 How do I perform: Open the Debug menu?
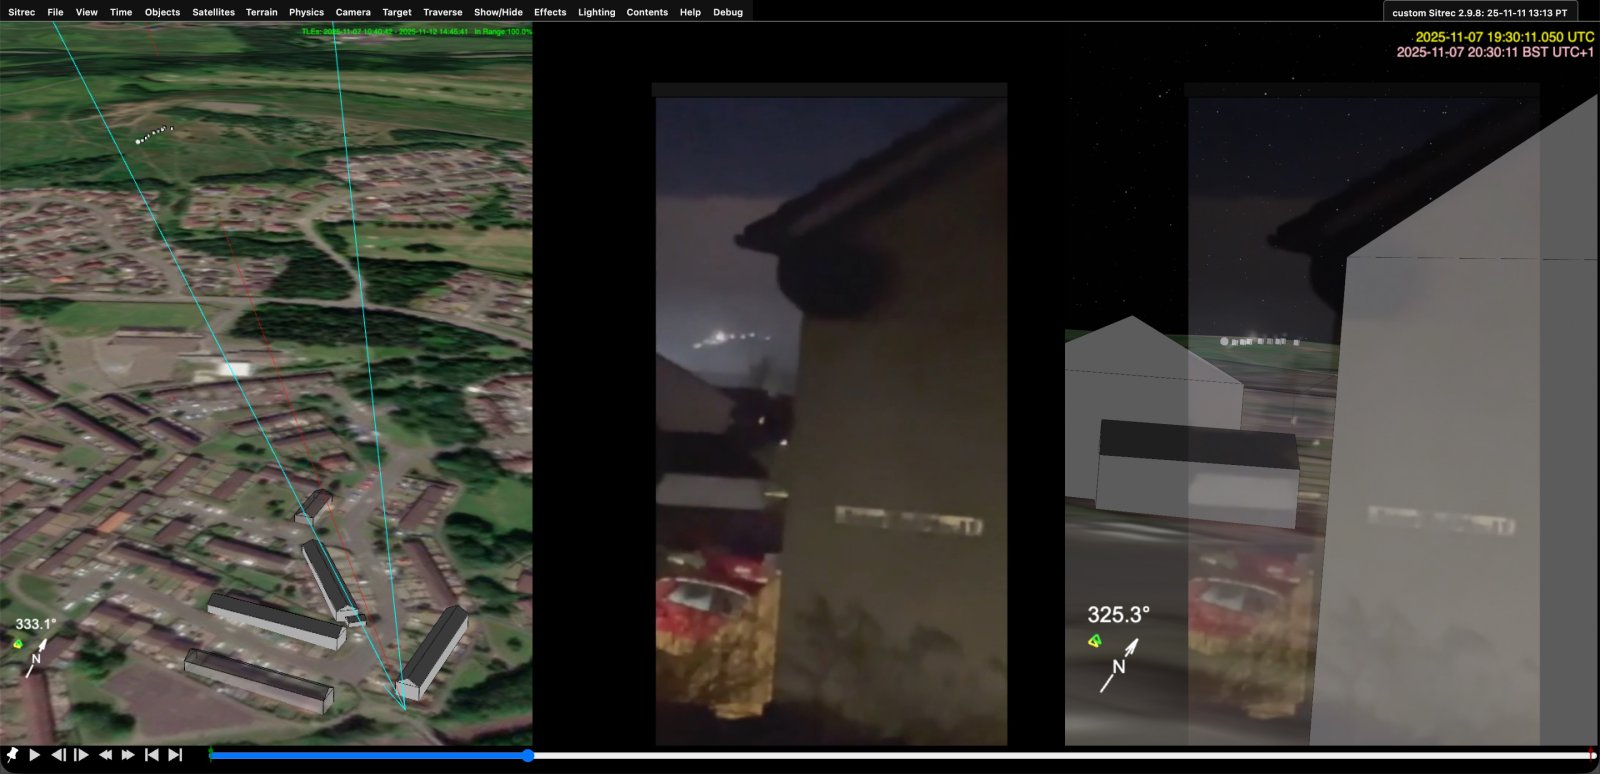(728, 12)
